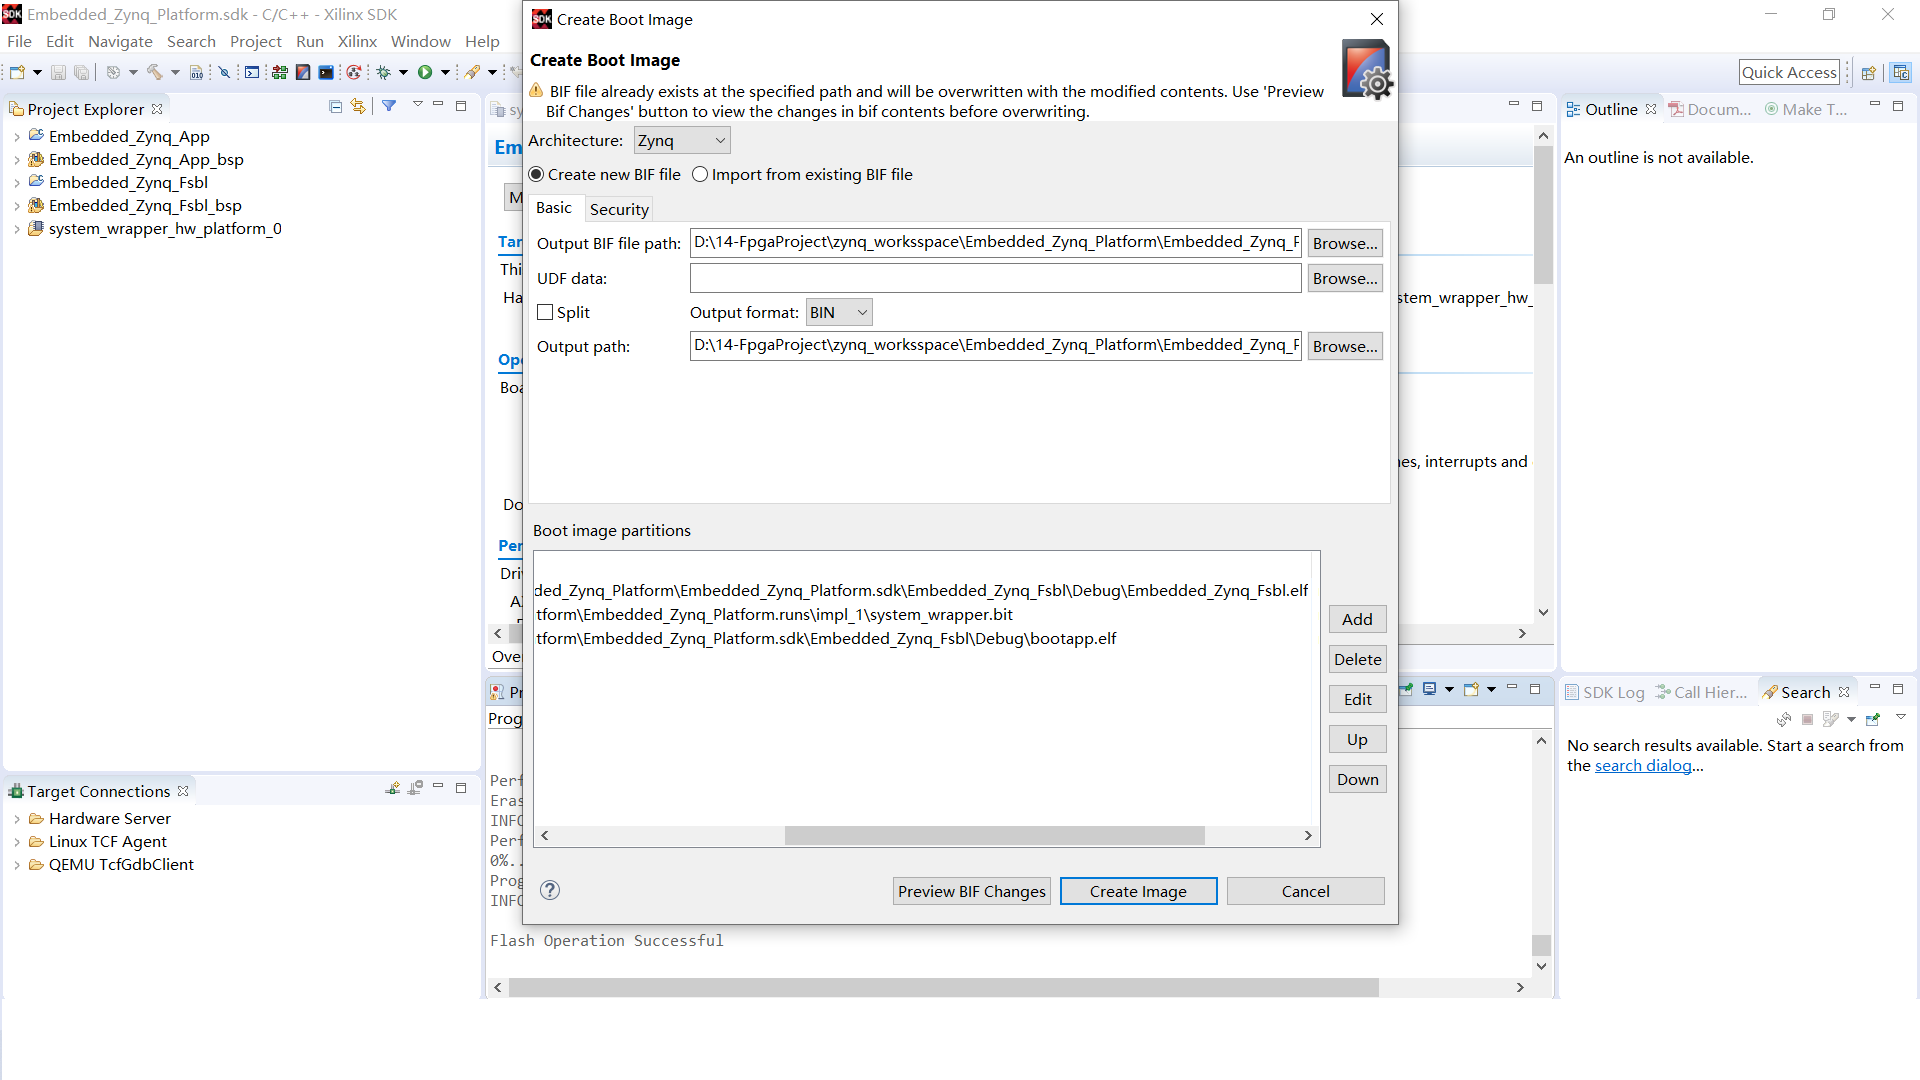Viewport: 1920px width, 1080px height.
Task: Toggle the Split checkbox option
Action: 546,313
